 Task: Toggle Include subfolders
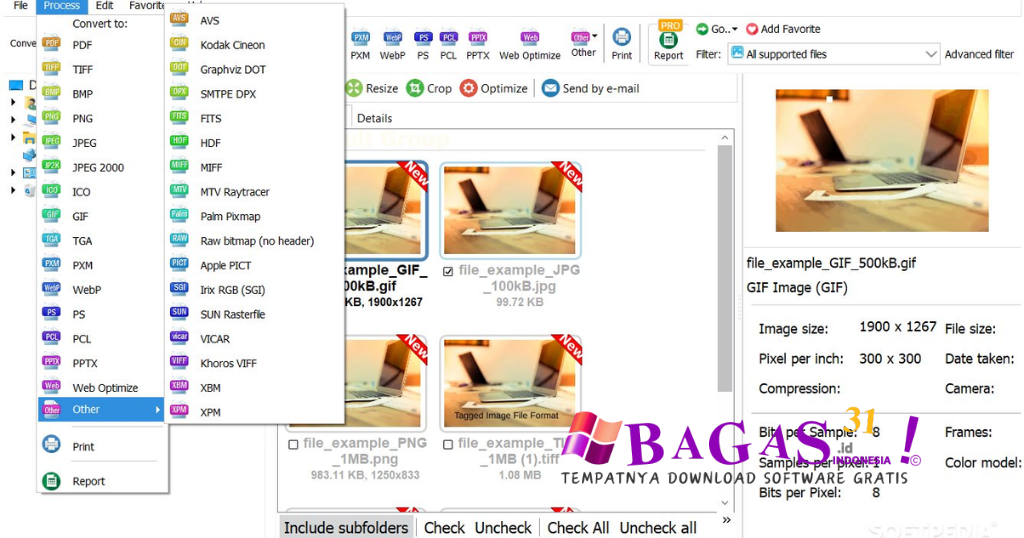point(346,528)
